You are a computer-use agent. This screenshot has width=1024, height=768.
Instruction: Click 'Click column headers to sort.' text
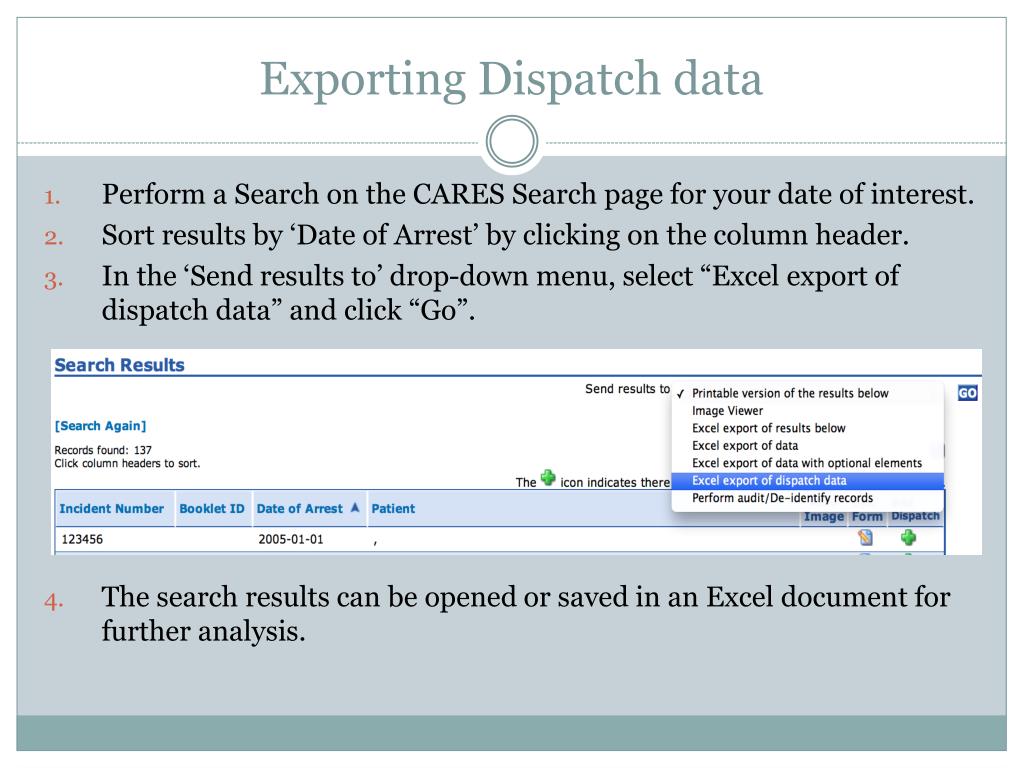(127, 464)
